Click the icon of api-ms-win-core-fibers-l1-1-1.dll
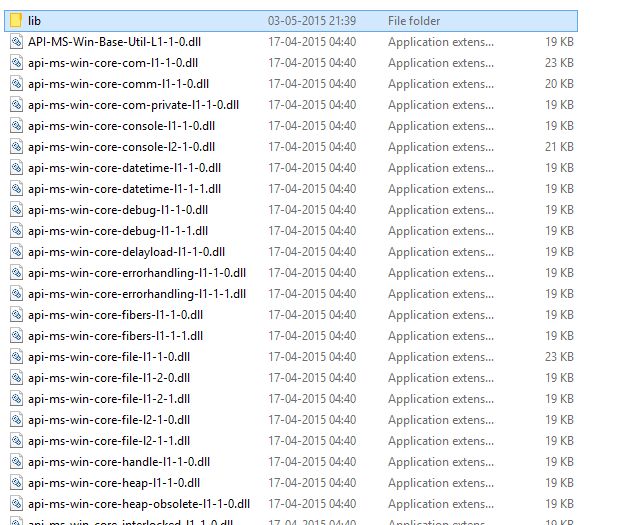 (16, 336)
